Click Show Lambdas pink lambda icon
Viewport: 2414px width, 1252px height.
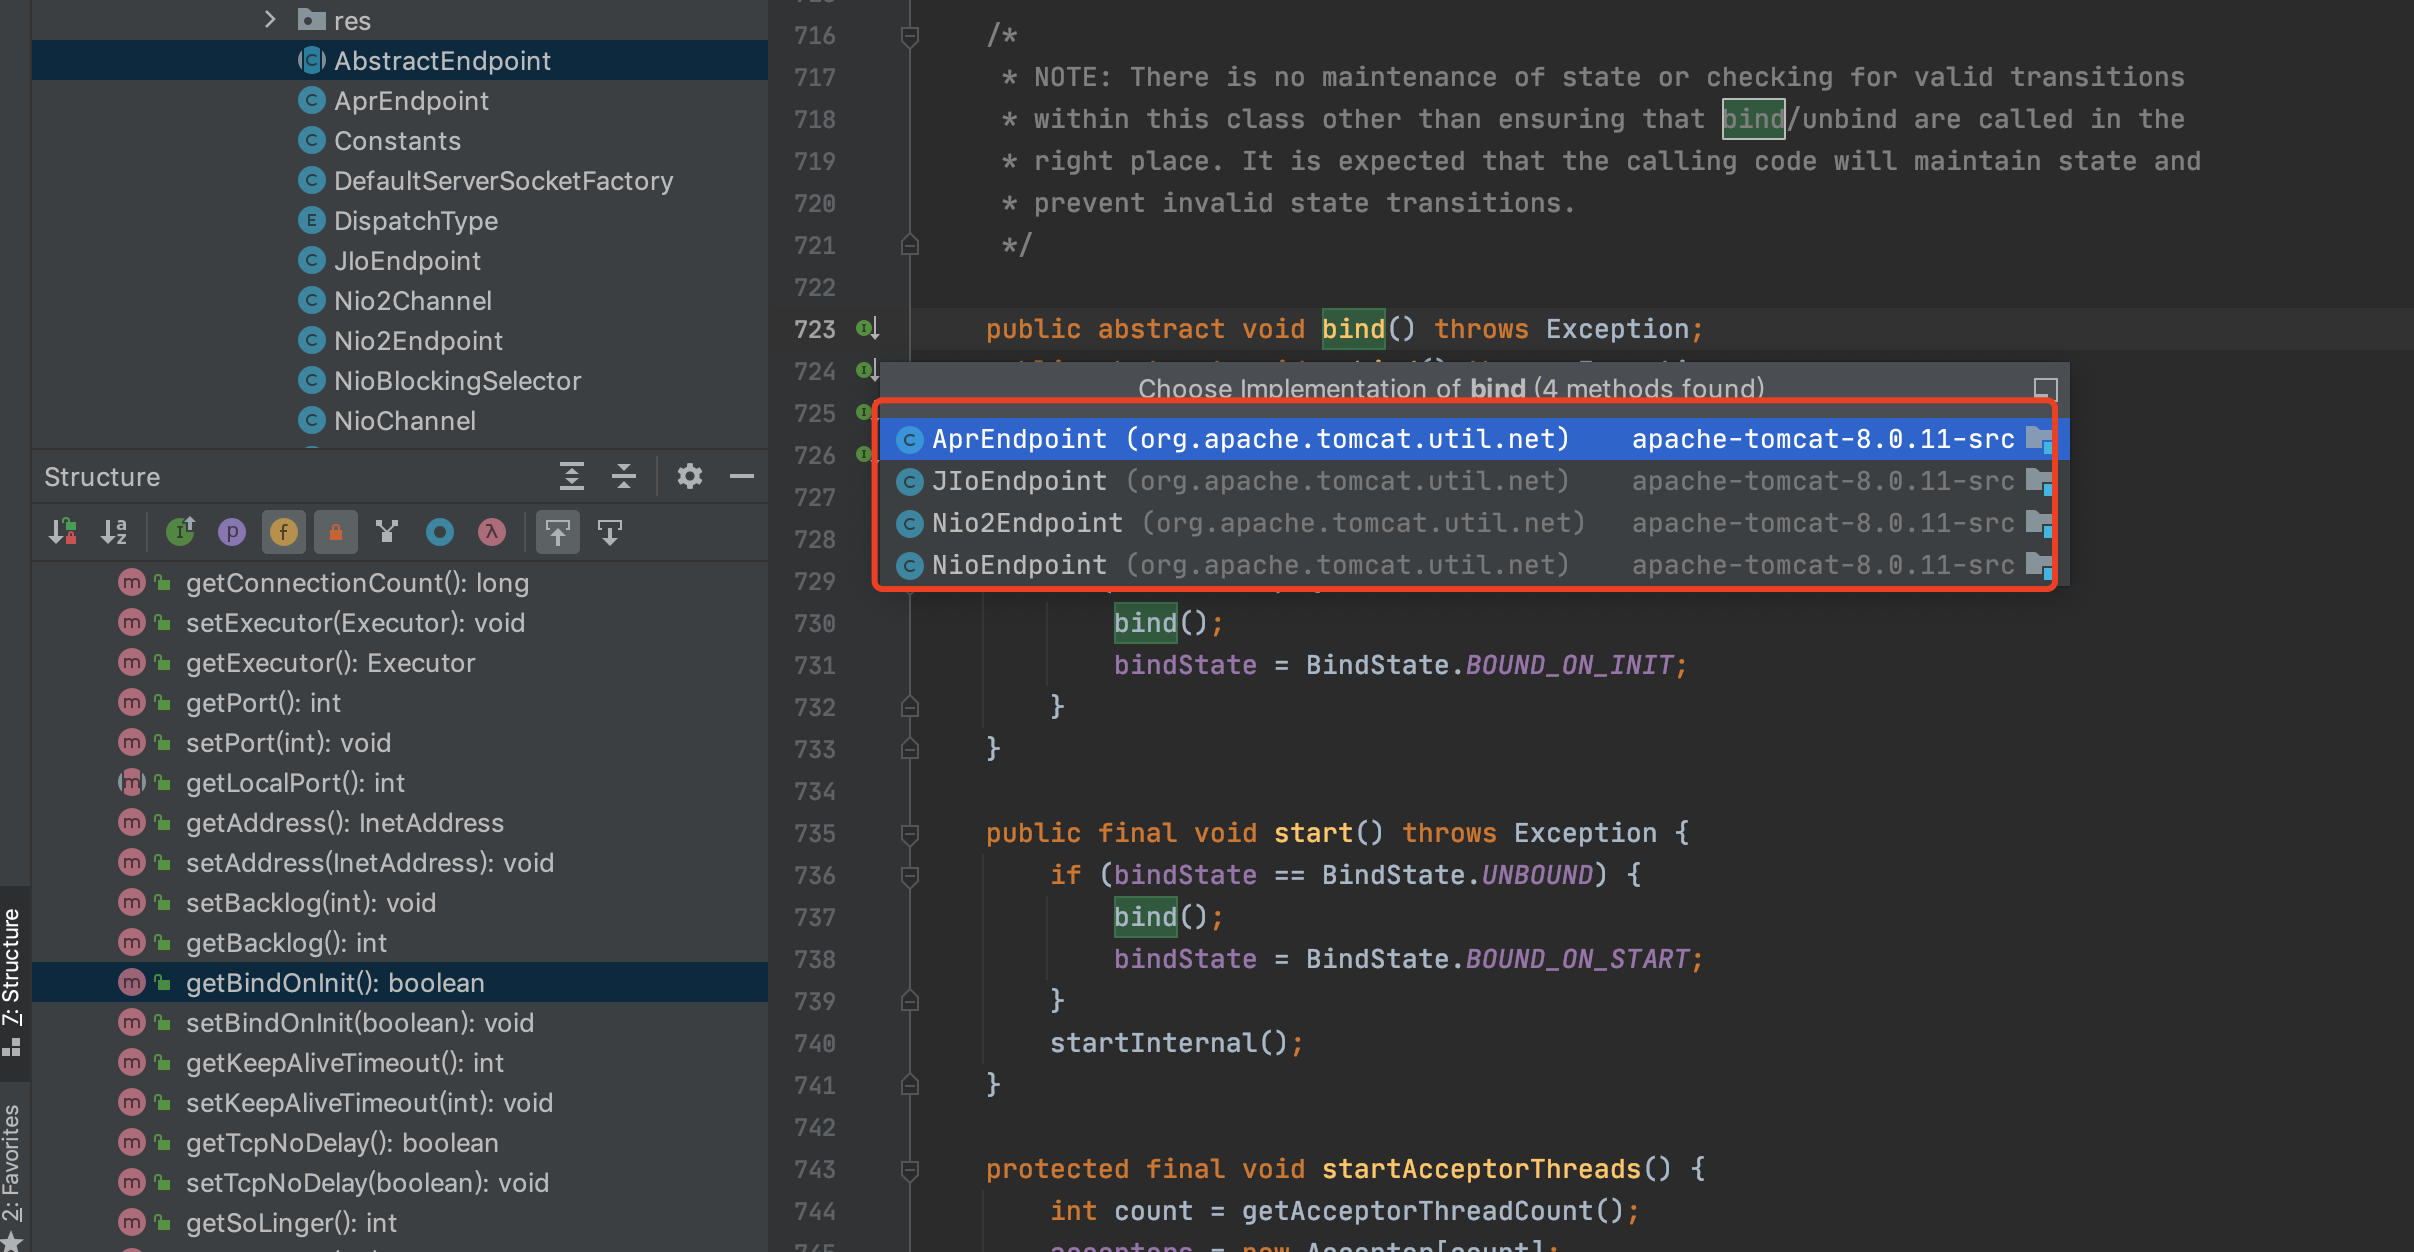tap(491, 532)
